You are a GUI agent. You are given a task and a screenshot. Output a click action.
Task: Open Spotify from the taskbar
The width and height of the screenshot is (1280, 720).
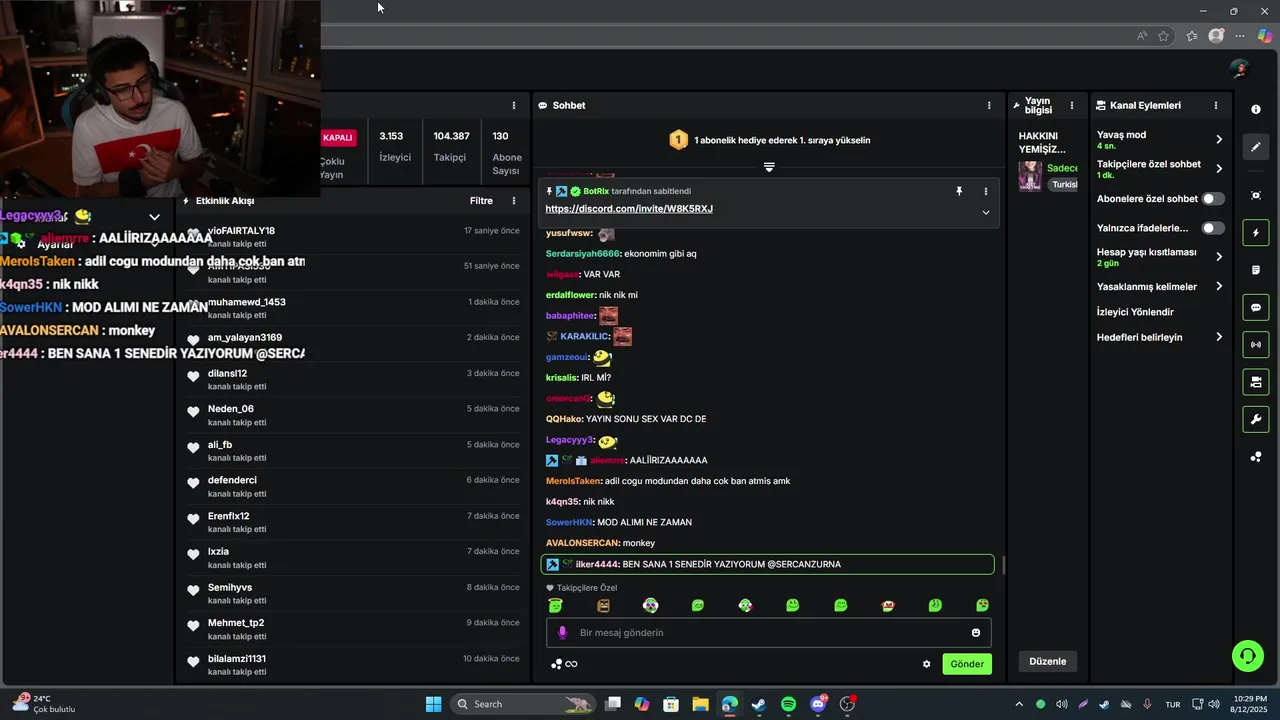pos(788,704)
